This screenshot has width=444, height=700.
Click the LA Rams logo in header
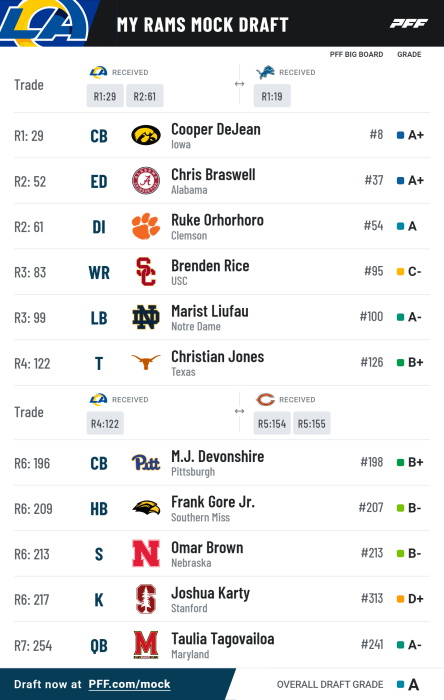pos(45,22)
